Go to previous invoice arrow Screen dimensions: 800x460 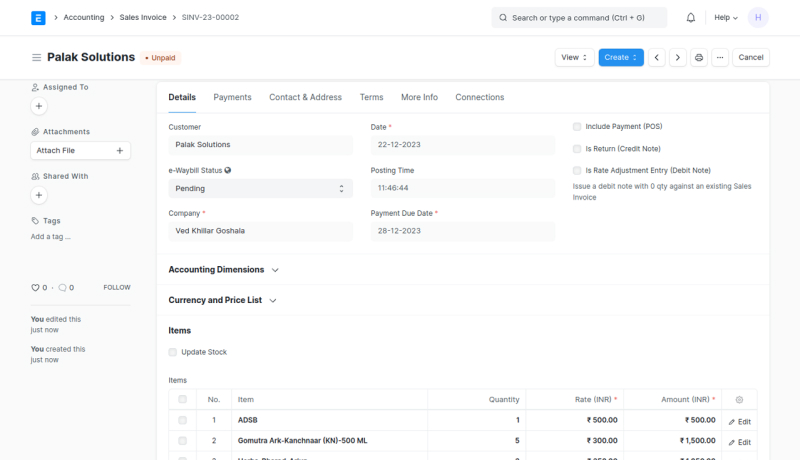click(x=657, y=58)
